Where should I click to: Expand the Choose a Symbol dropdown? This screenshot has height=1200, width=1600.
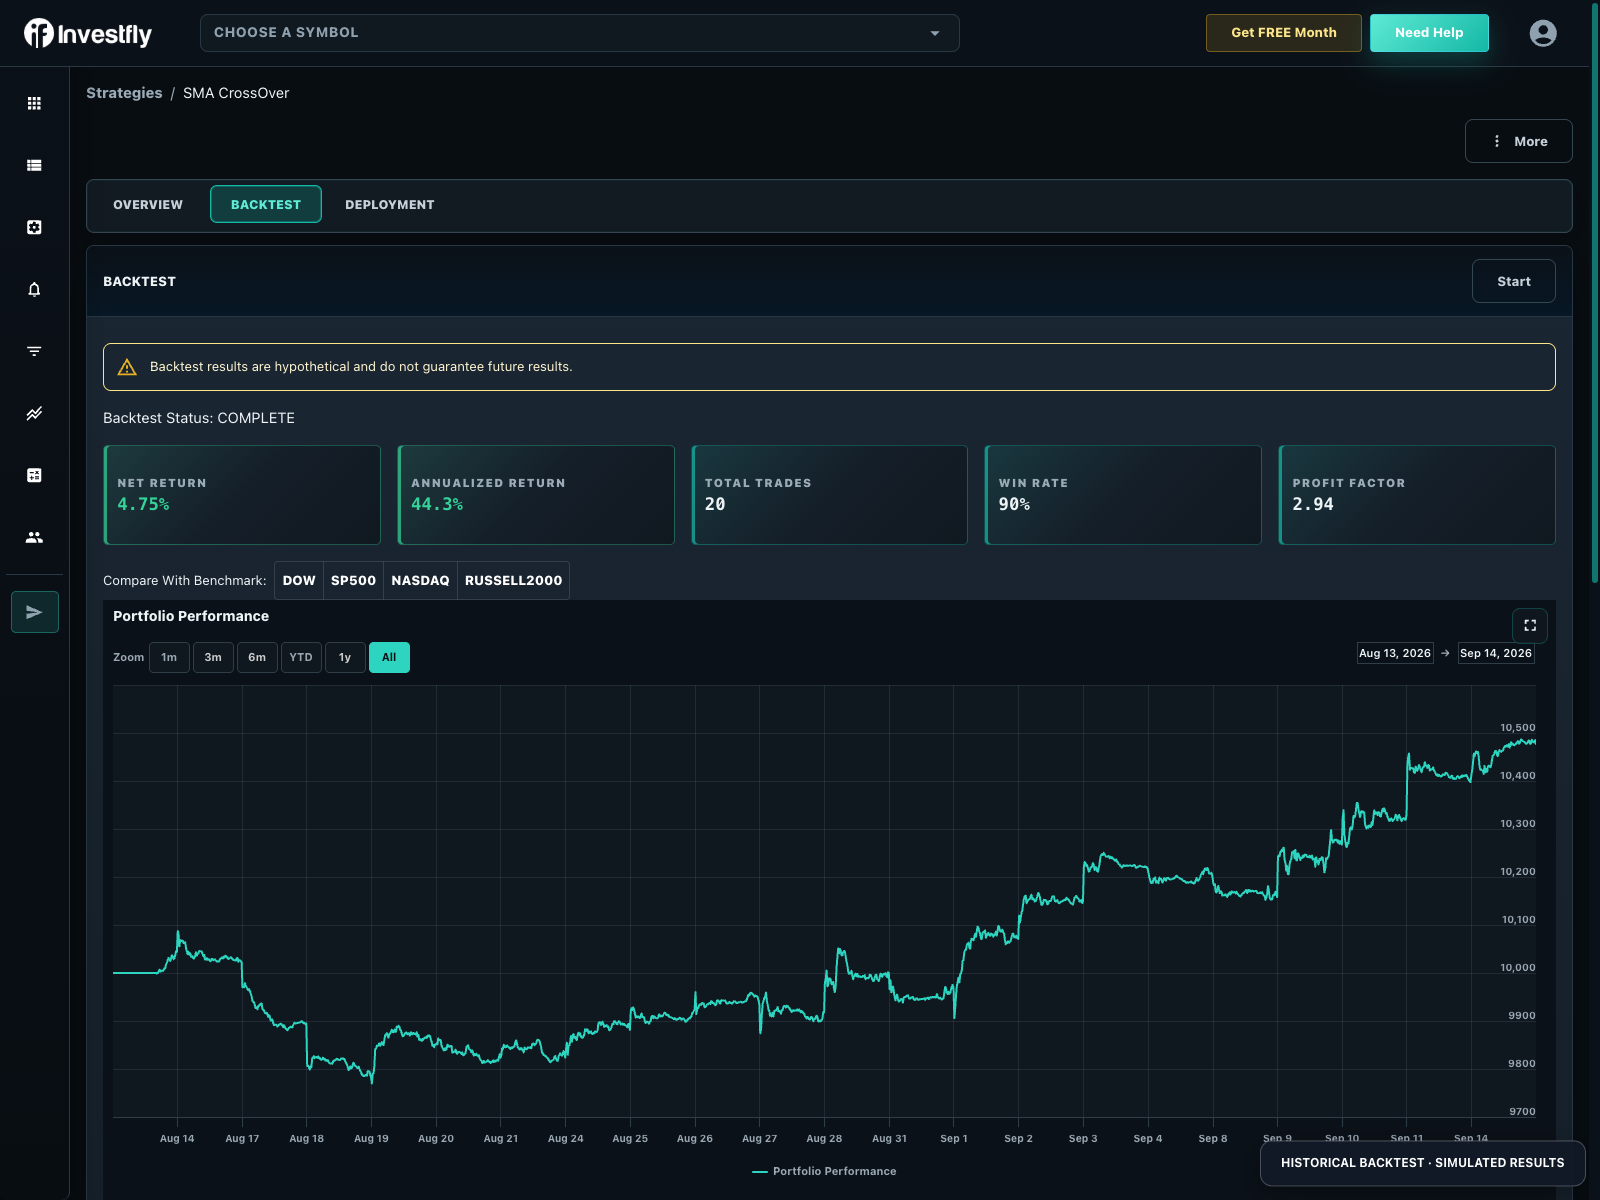[580, 33]
